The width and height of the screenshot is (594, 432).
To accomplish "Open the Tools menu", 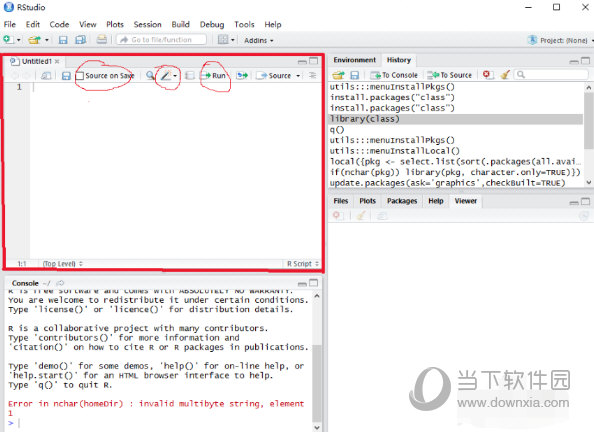I will coord(244,24).
